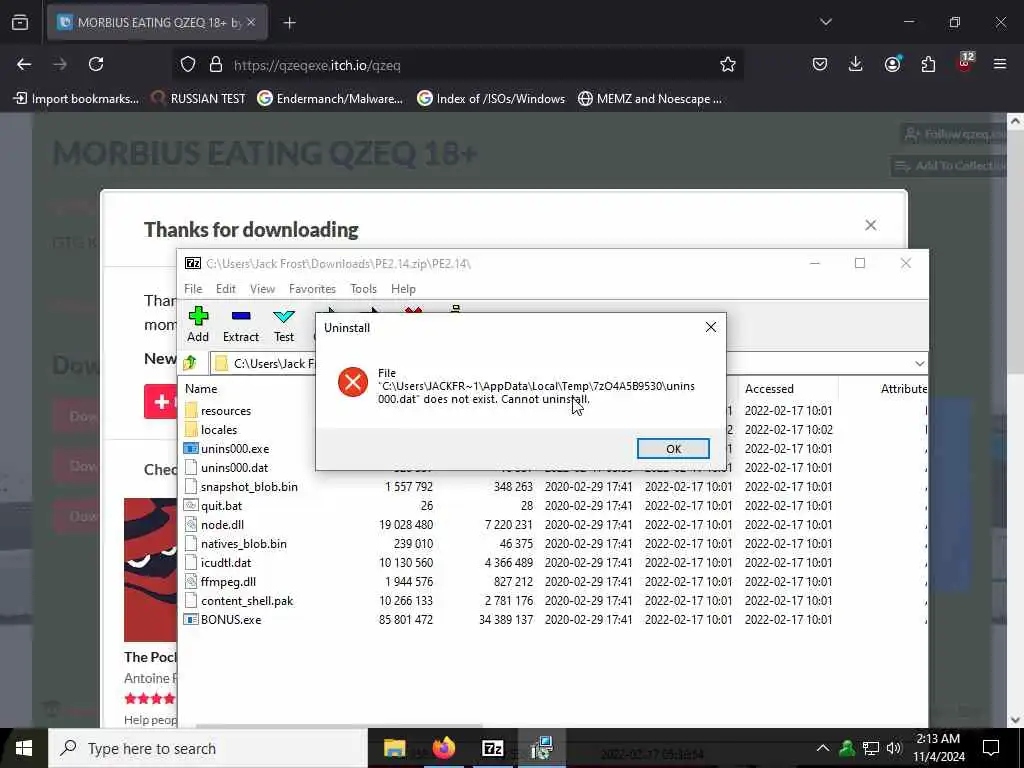Open the File menu in 7-Zip
Screen dimensions: 1024x768
point(193,289)
